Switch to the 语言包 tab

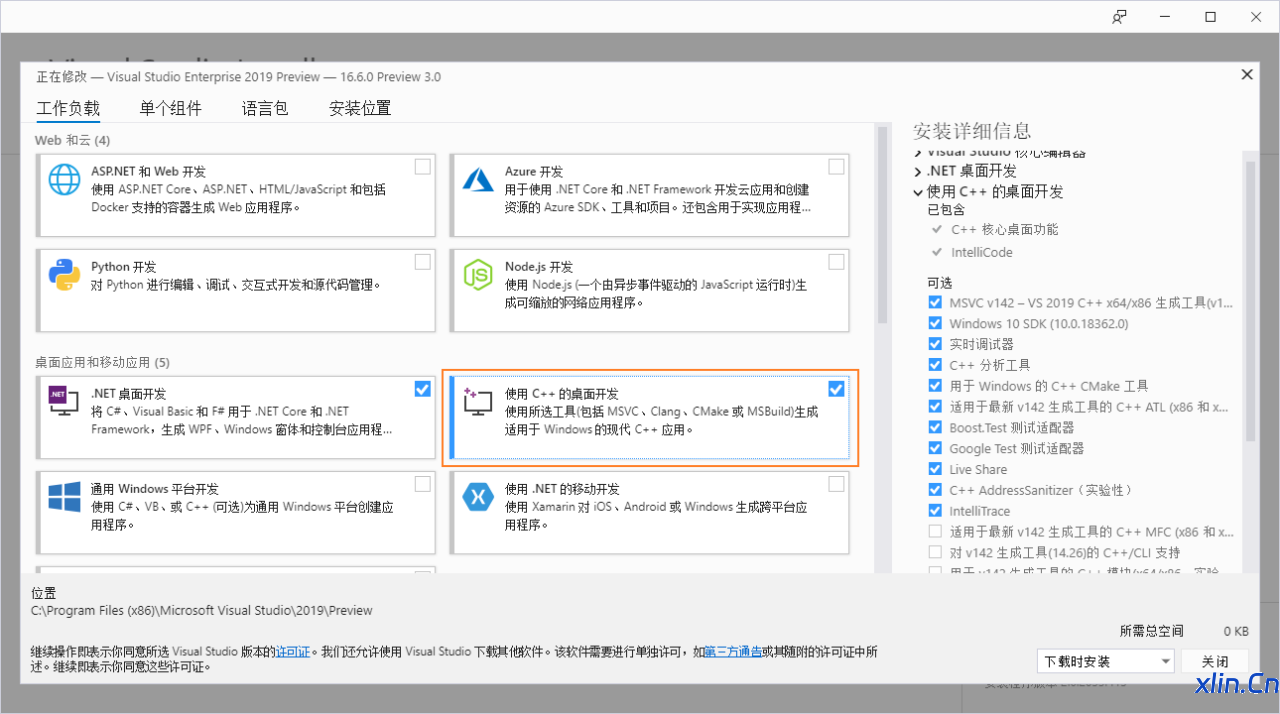pyautogui.click(x=265, y=108)
